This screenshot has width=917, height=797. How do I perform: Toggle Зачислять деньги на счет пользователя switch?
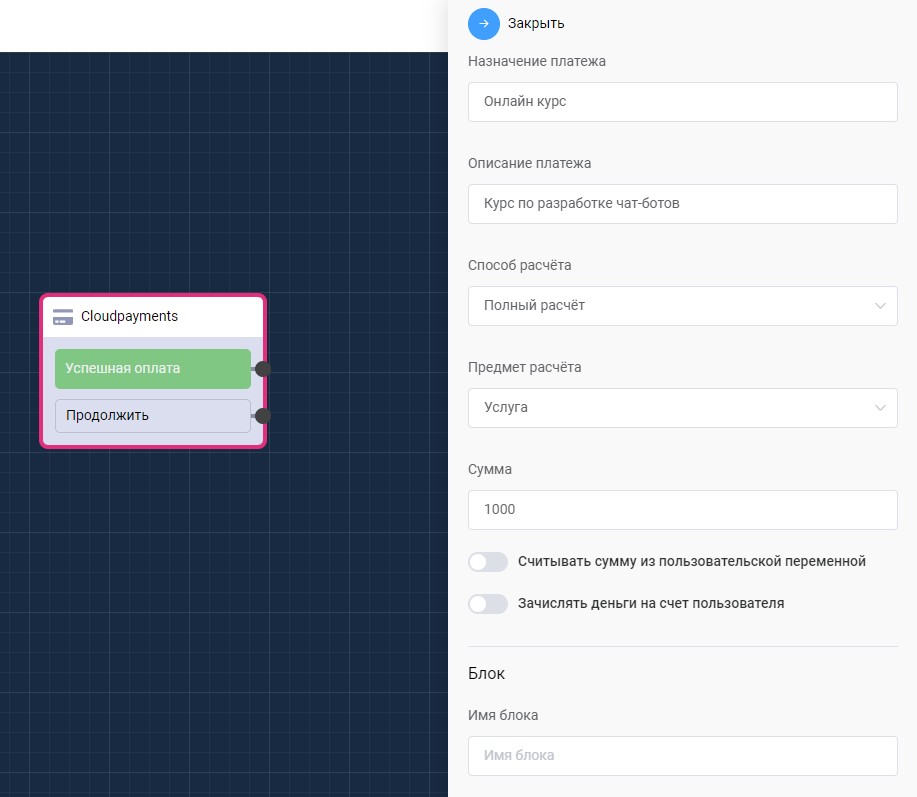point(488,604)
